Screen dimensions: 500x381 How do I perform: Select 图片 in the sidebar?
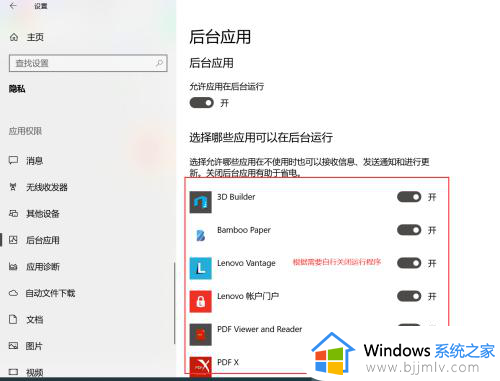click(x=34, y=346)
